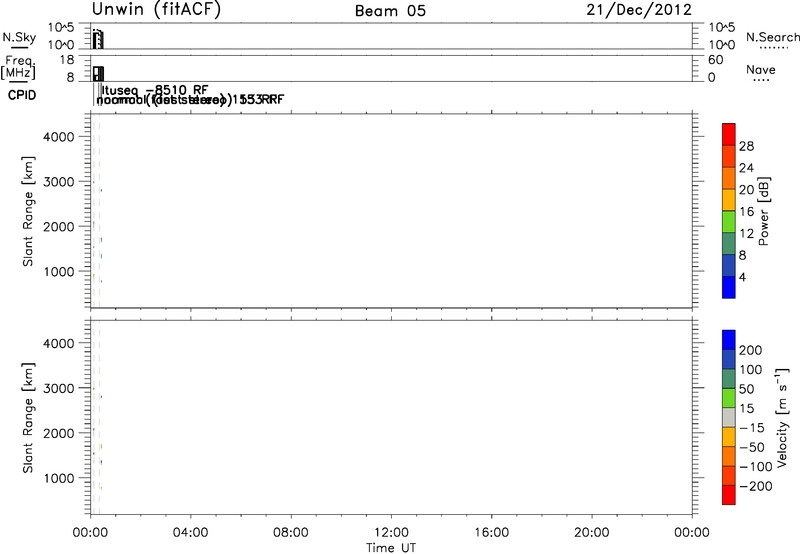Click the "00:00" label ending the time axis
Viewport: 800px width, 554px height.
click(692, 533)
